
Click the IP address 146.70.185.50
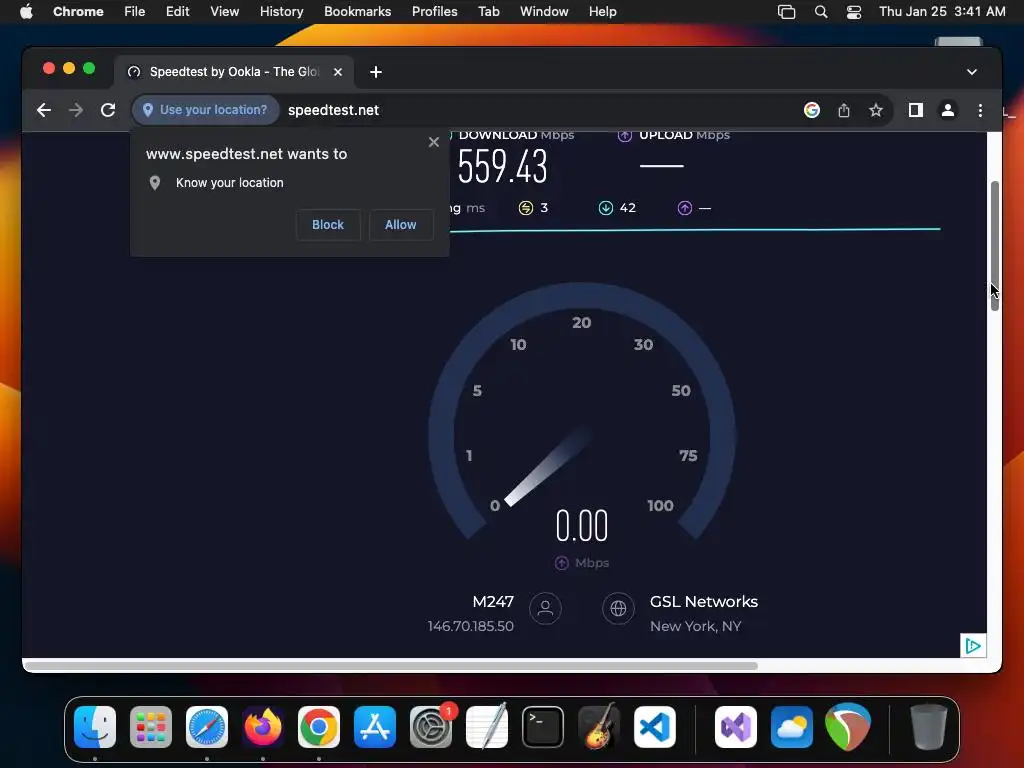[470, 626]
